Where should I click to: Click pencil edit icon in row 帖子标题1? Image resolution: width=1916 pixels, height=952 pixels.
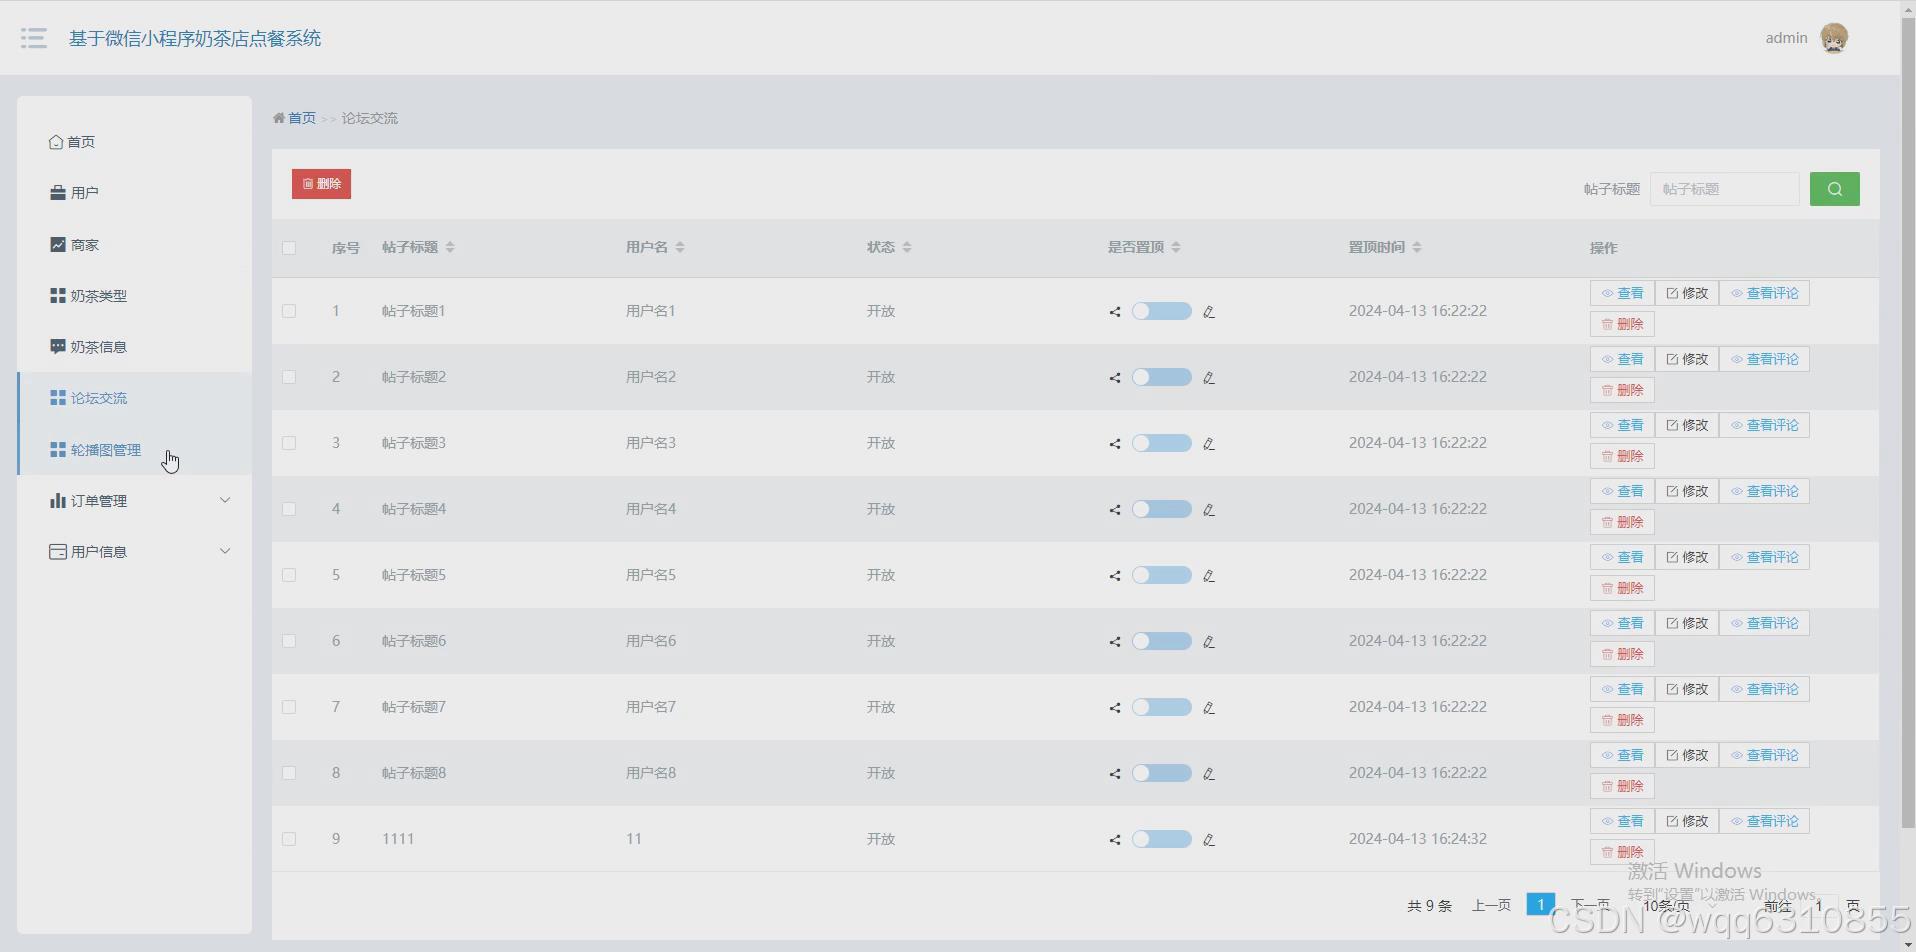coord(1209,312)
